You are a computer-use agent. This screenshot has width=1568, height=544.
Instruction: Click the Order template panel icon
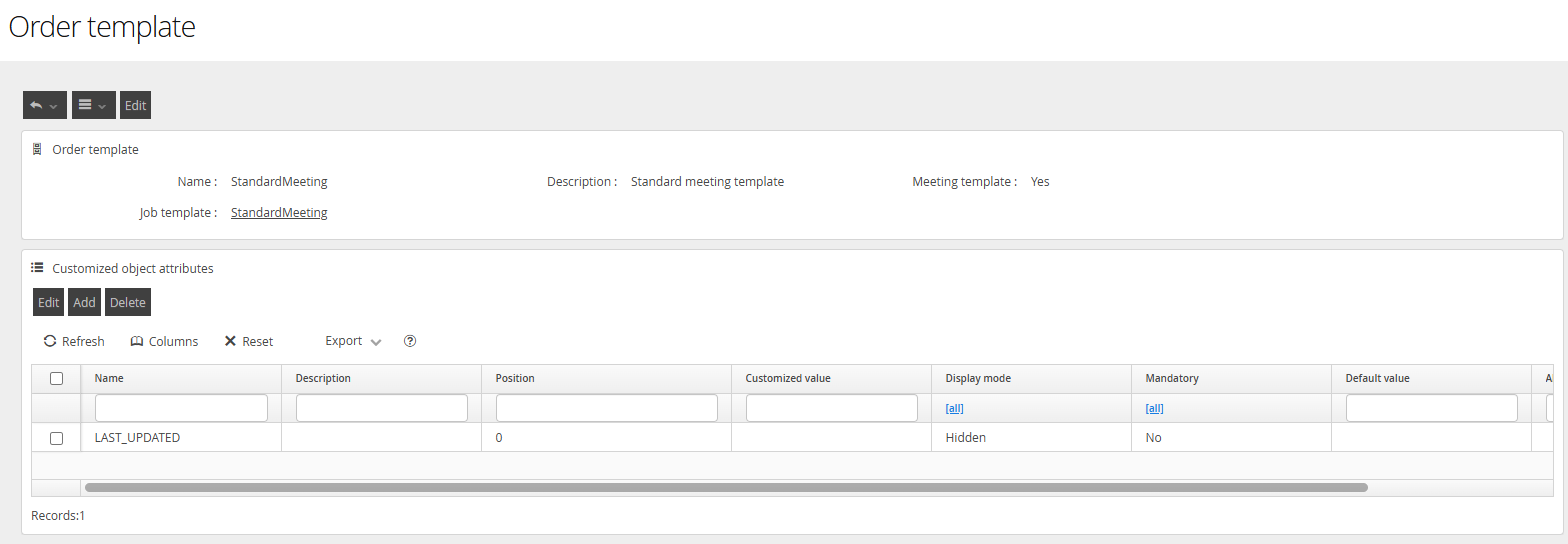click(37, 149)
